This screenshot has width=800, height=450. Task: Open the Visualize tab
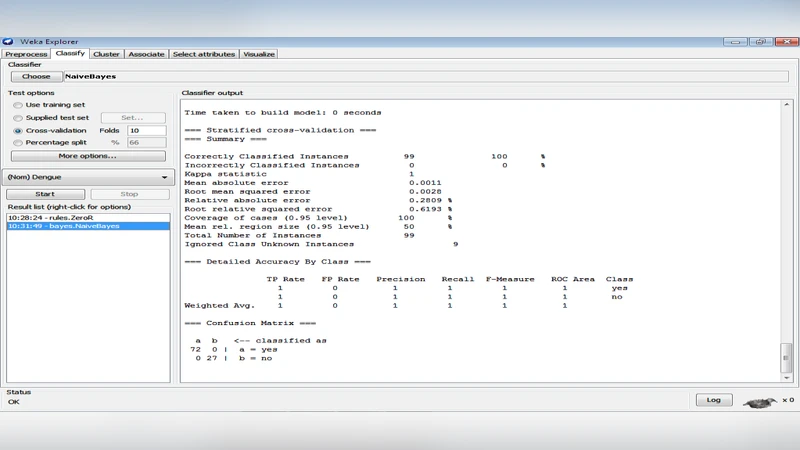tap(259, 54)
